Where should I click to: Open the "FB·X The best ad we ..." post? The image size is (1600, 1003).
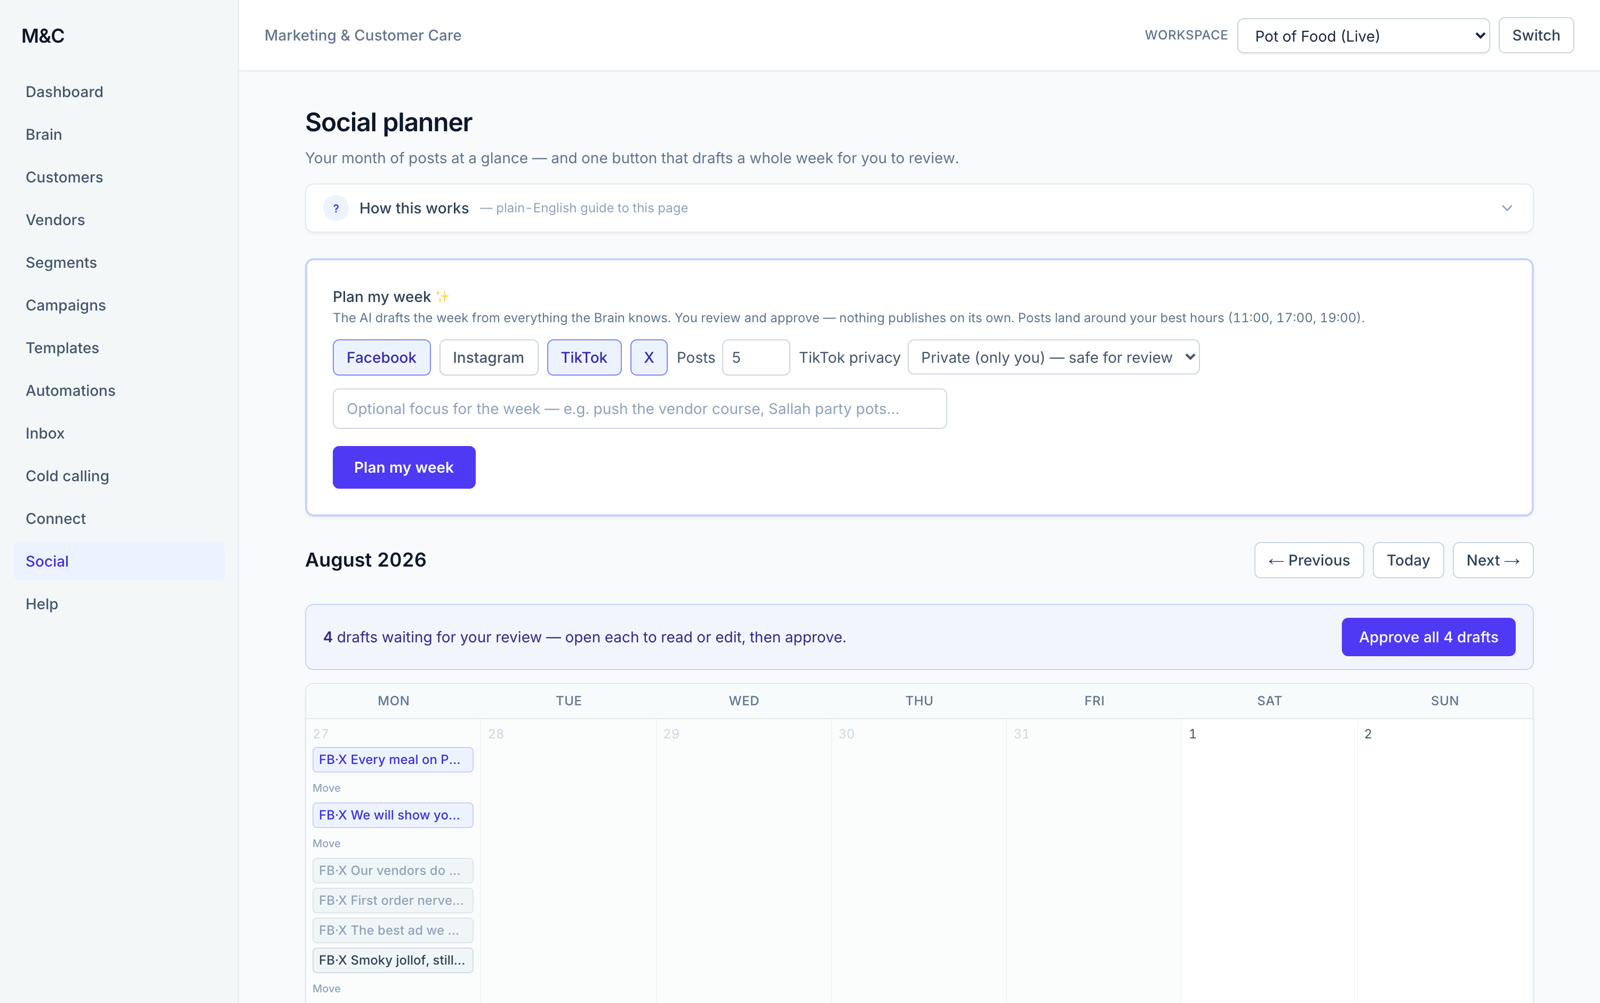[393, 930]
